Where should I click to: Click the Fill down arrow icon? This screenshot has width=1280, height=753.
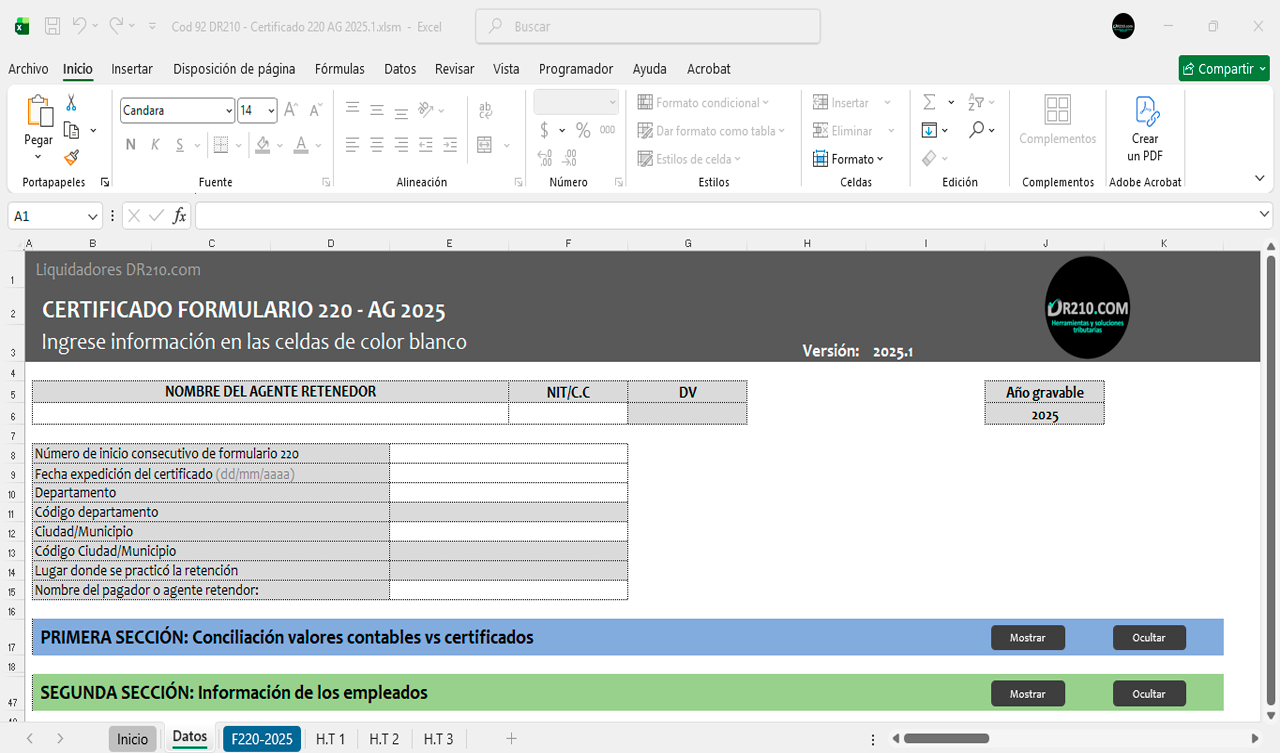929,130
